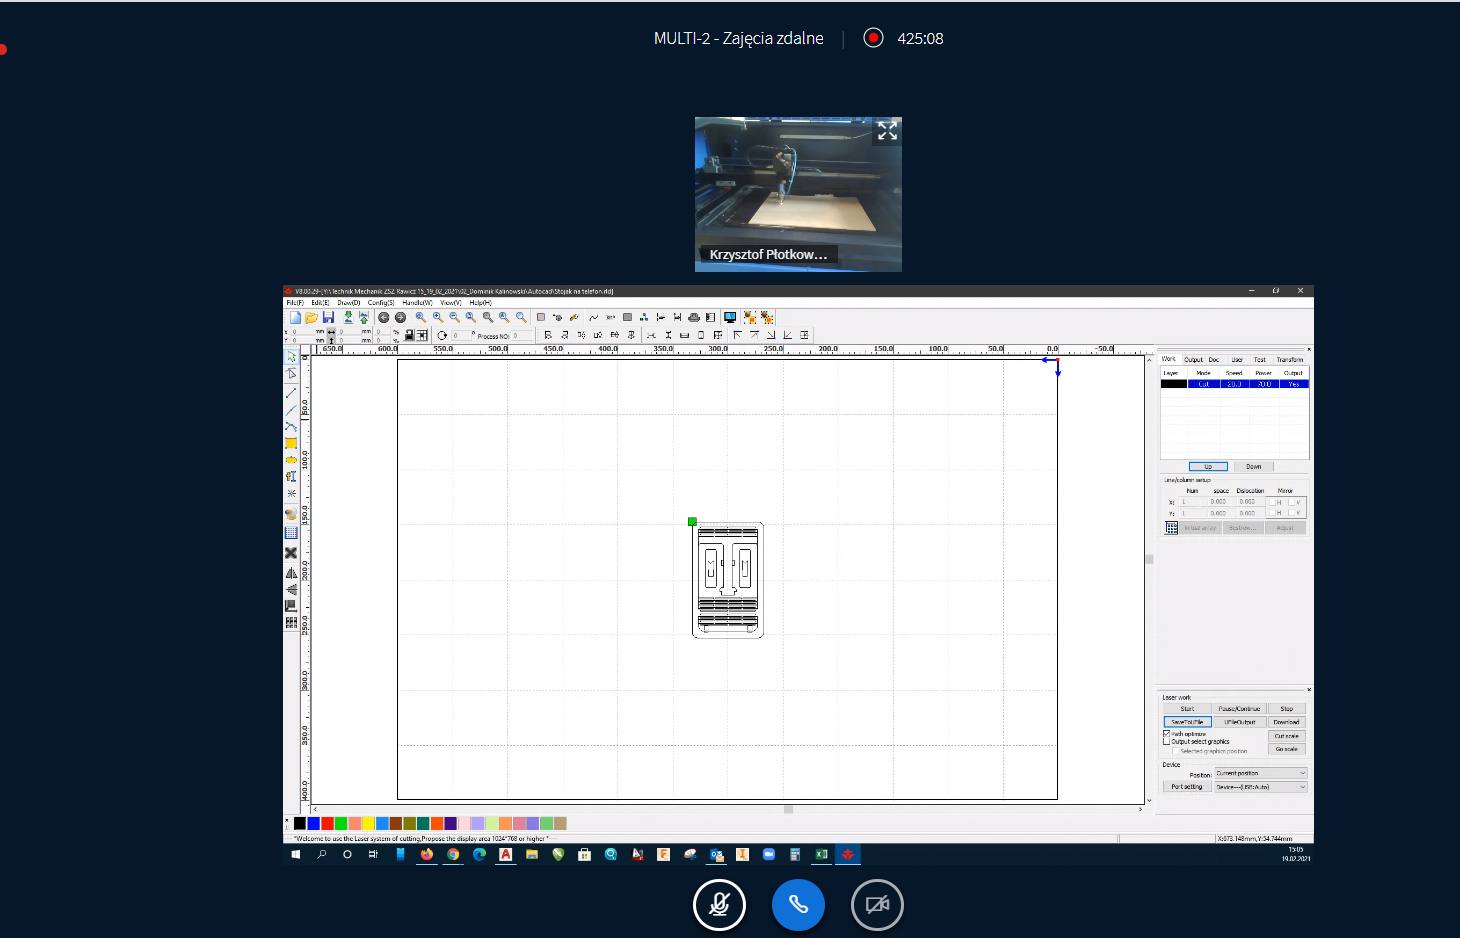
Task: Toggle the X row Mirror V checkbox
Action: [x=1293, y=501]
